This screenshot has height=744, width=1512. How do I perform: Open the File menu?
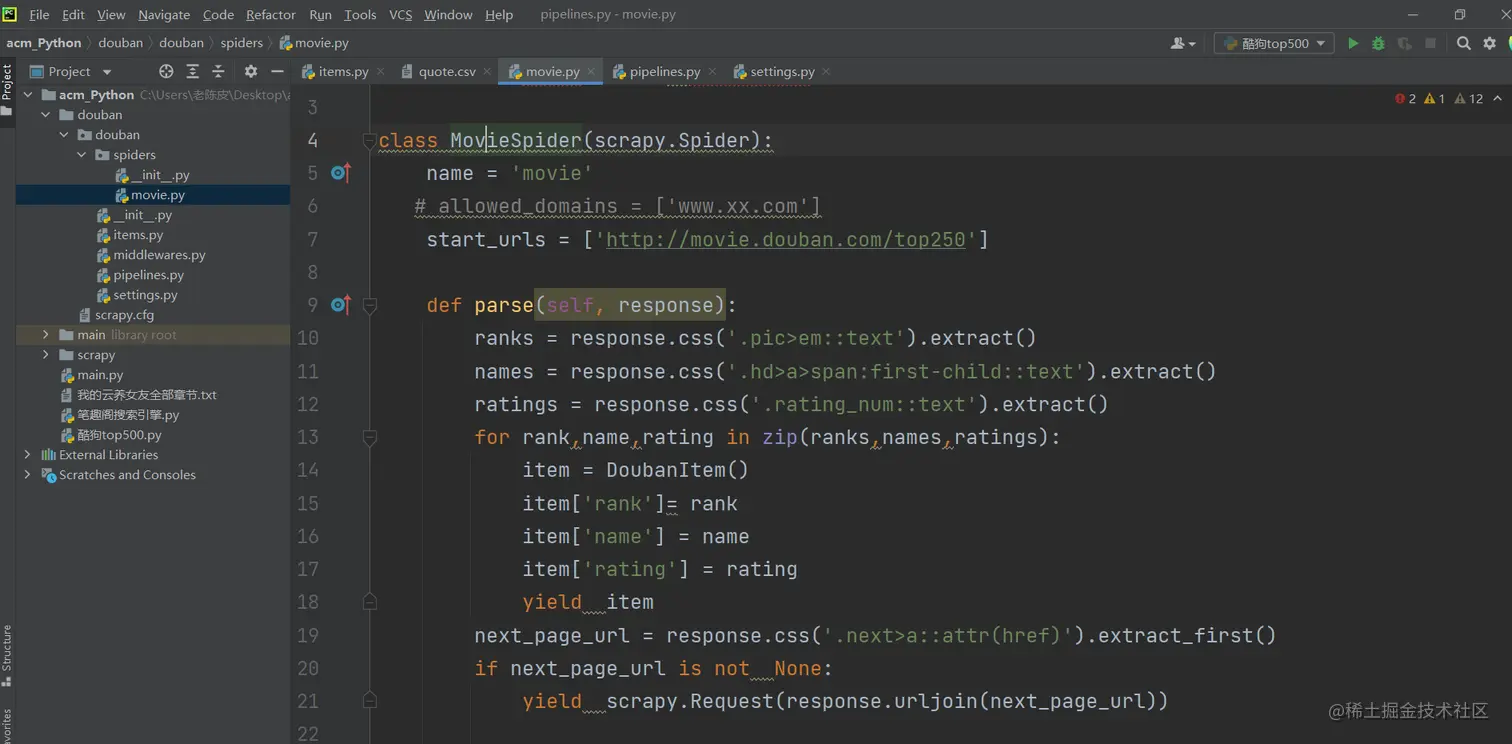[39, 14]
